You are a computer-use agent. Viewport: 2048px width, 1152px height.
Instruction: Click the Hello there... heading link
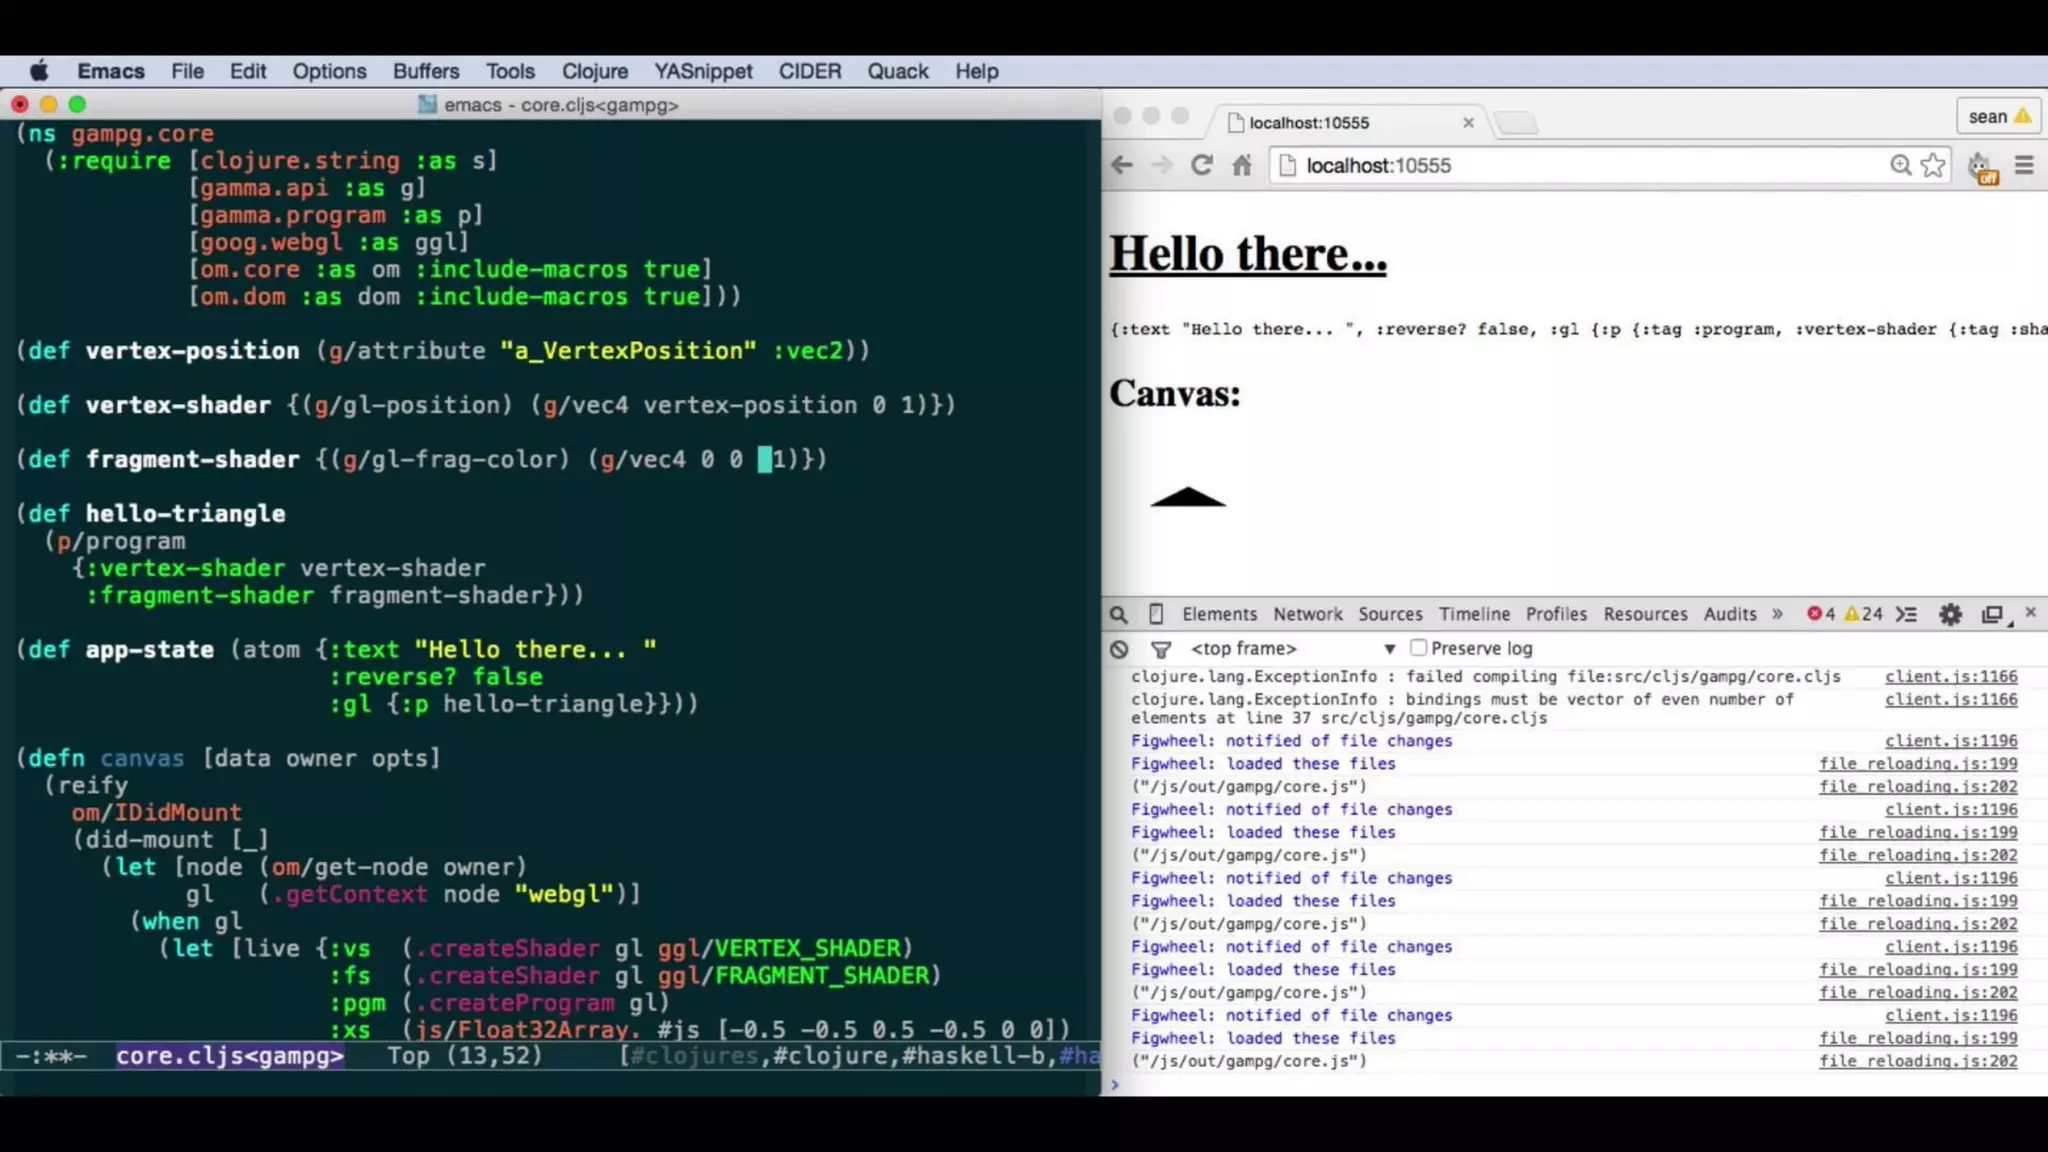tap(1247, 253)
